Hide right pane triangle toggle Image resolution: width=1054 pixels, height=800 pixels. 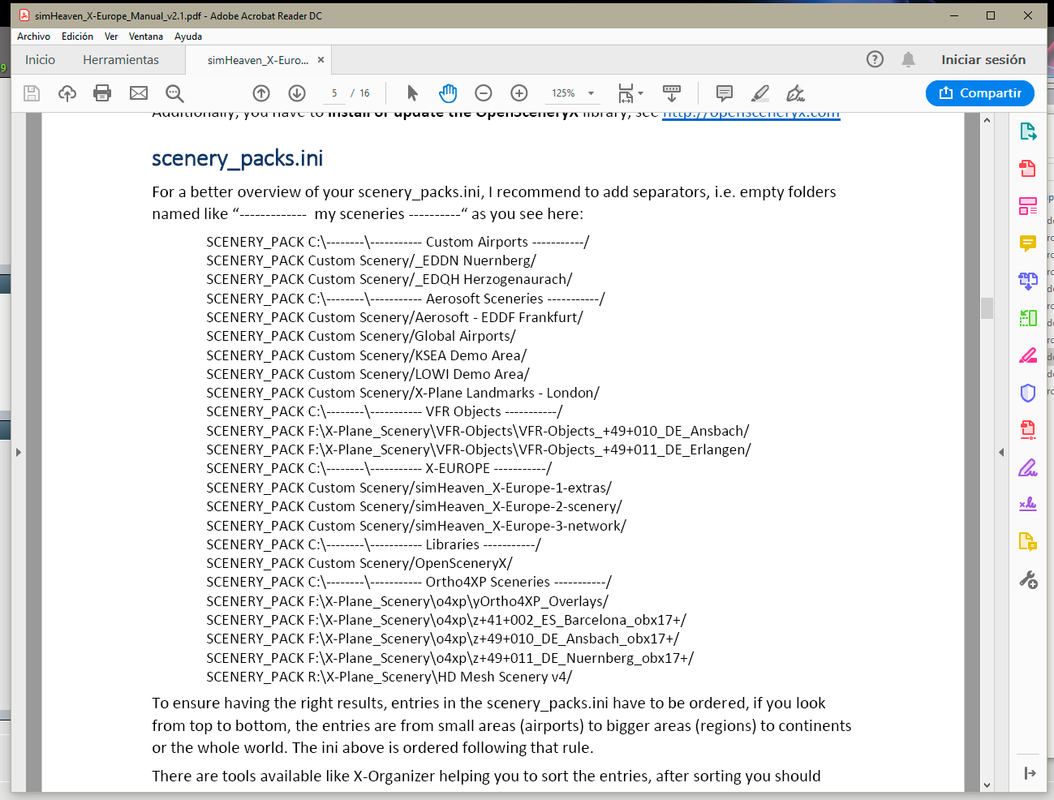[x=1002, y=452]
